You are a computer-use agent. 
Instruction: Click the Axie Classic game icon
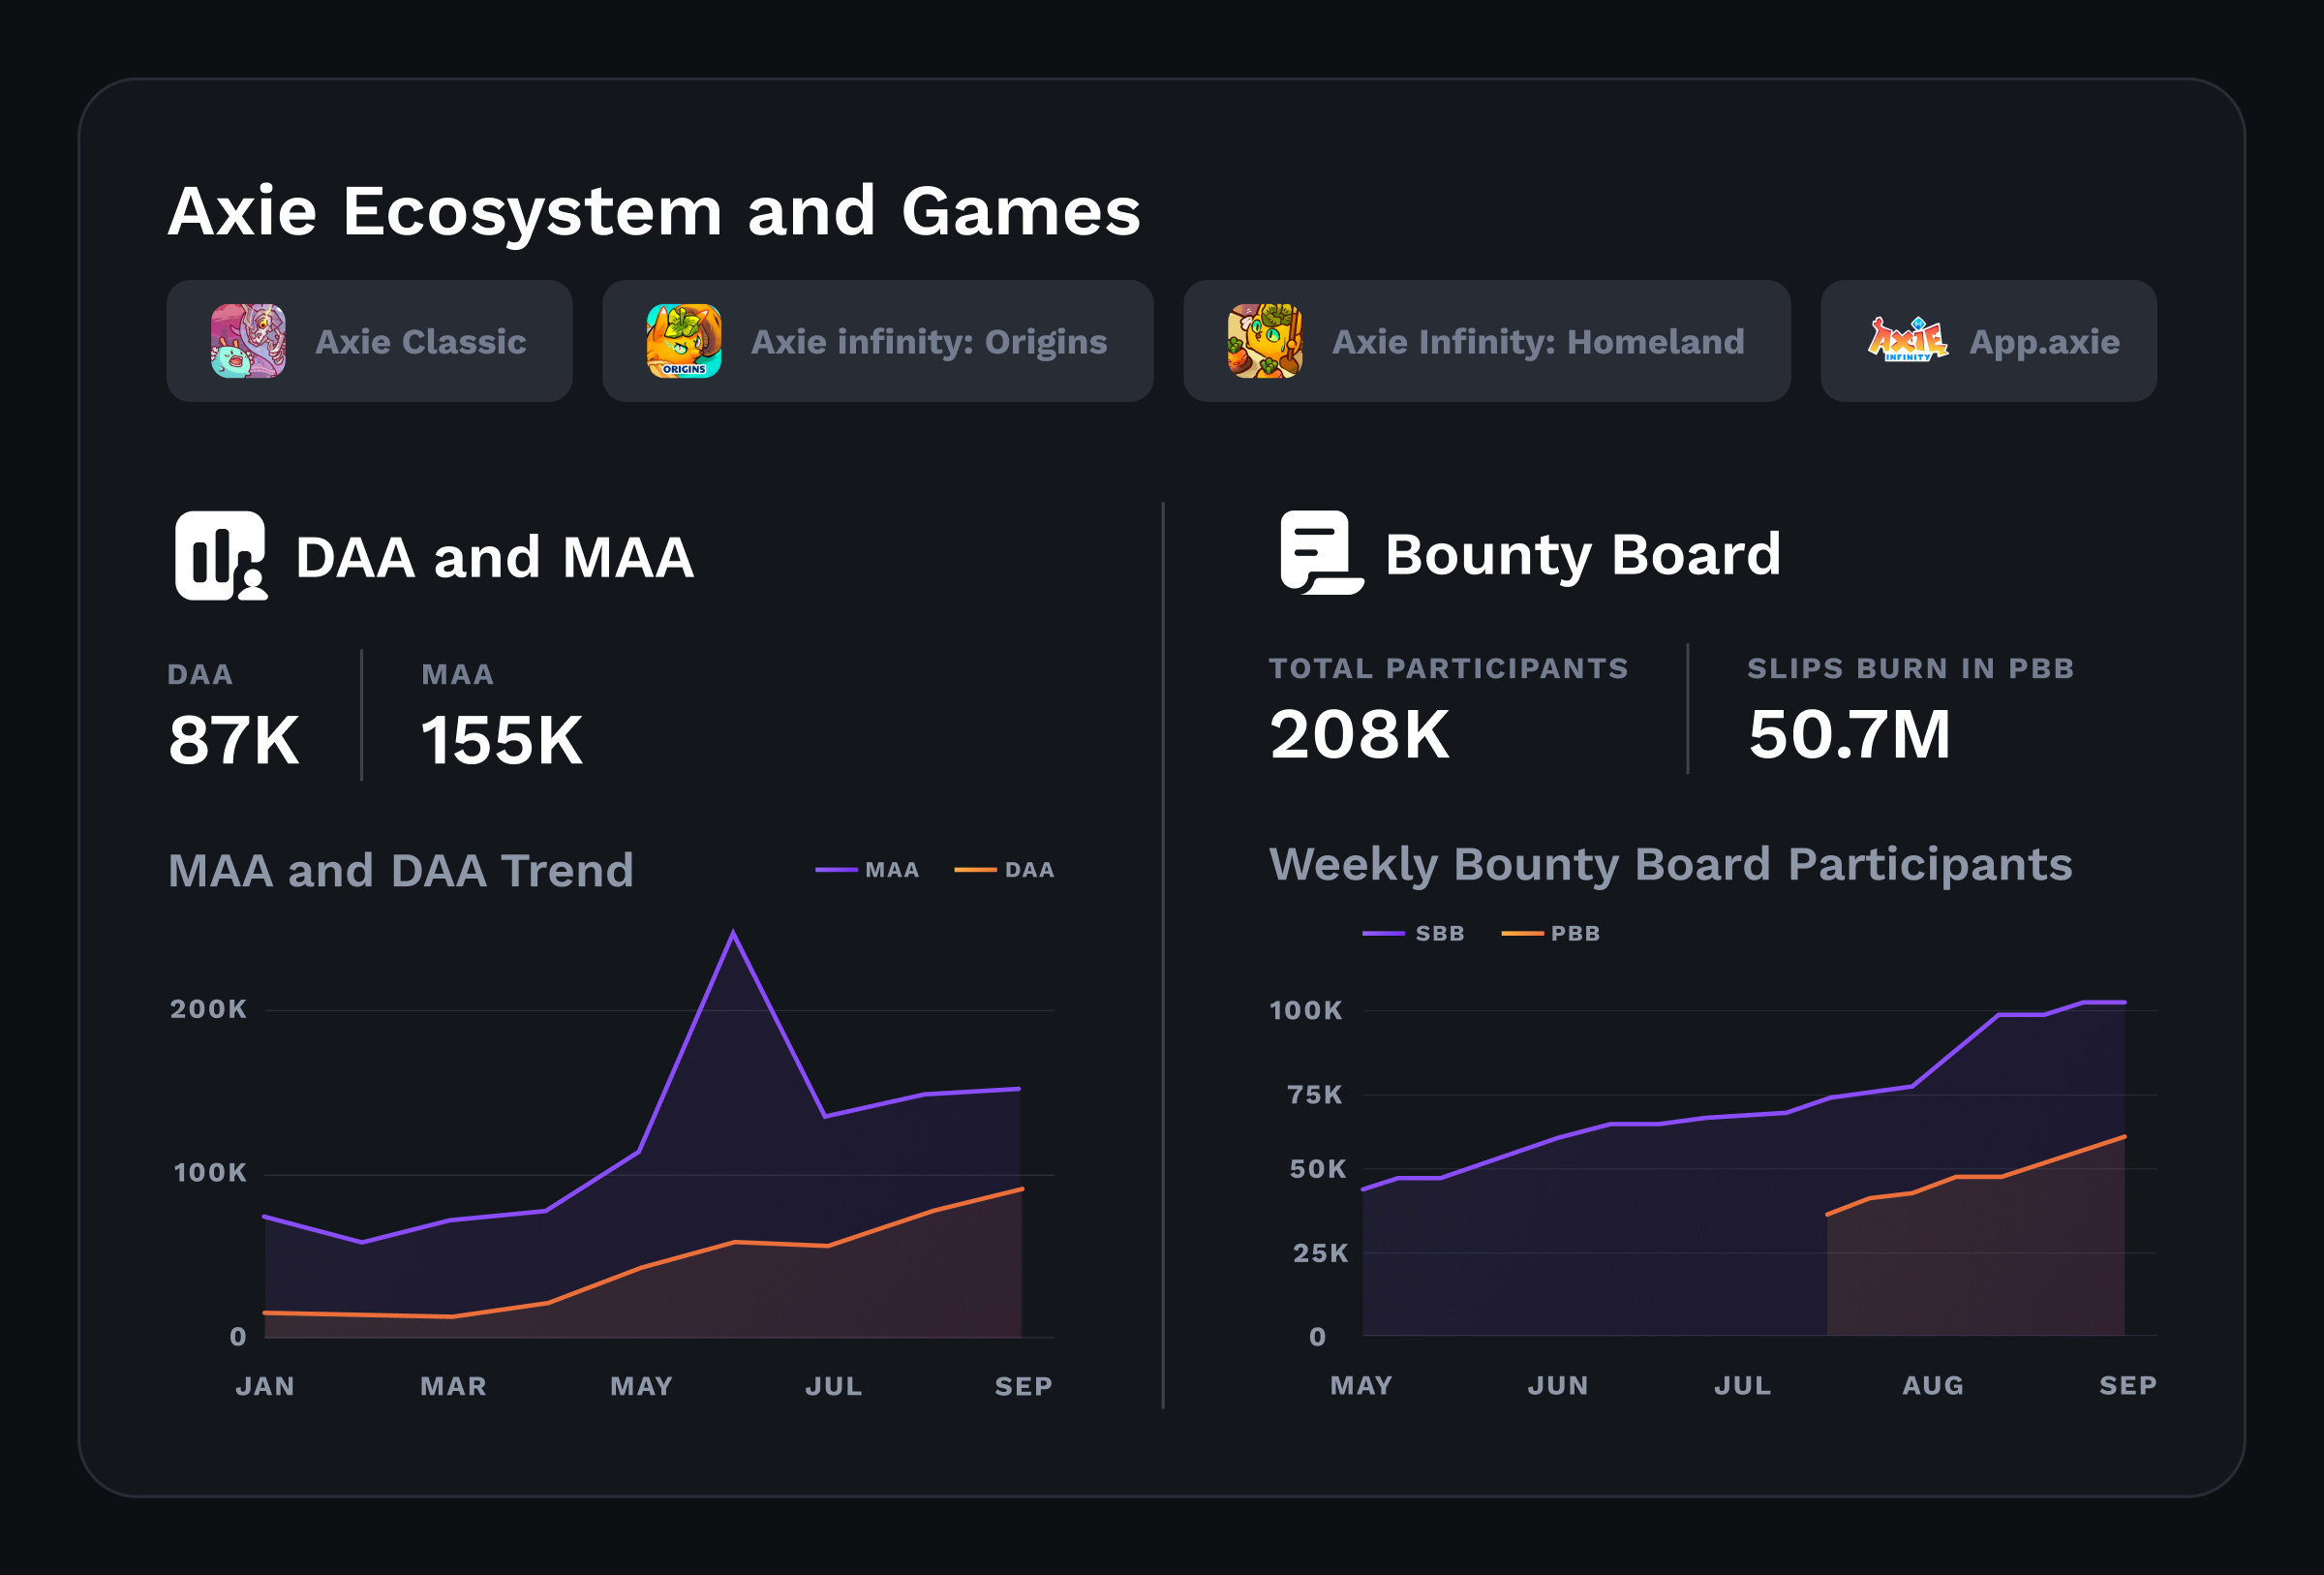[248, 341]
